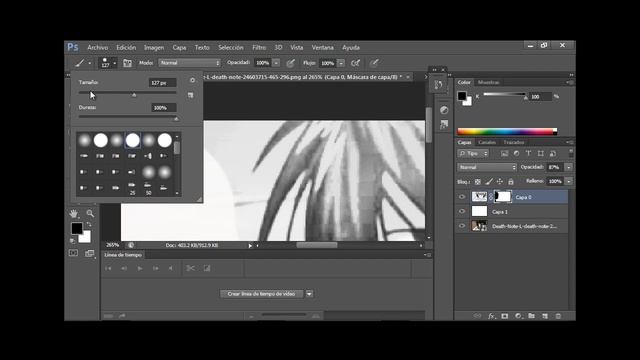Viewport: 640px width, 360px height.
Task: Open the Edición menu
Action: pos(126,47)
